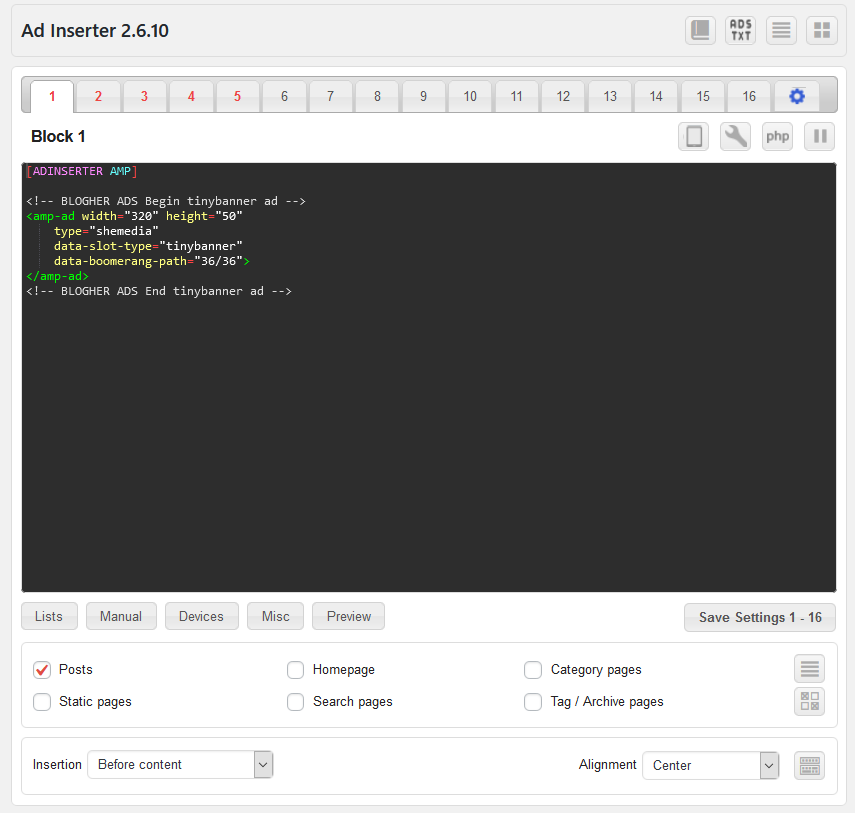Switch to block tab 13
The height and width of the screenshot is (813, 855).
click(610, 97)
